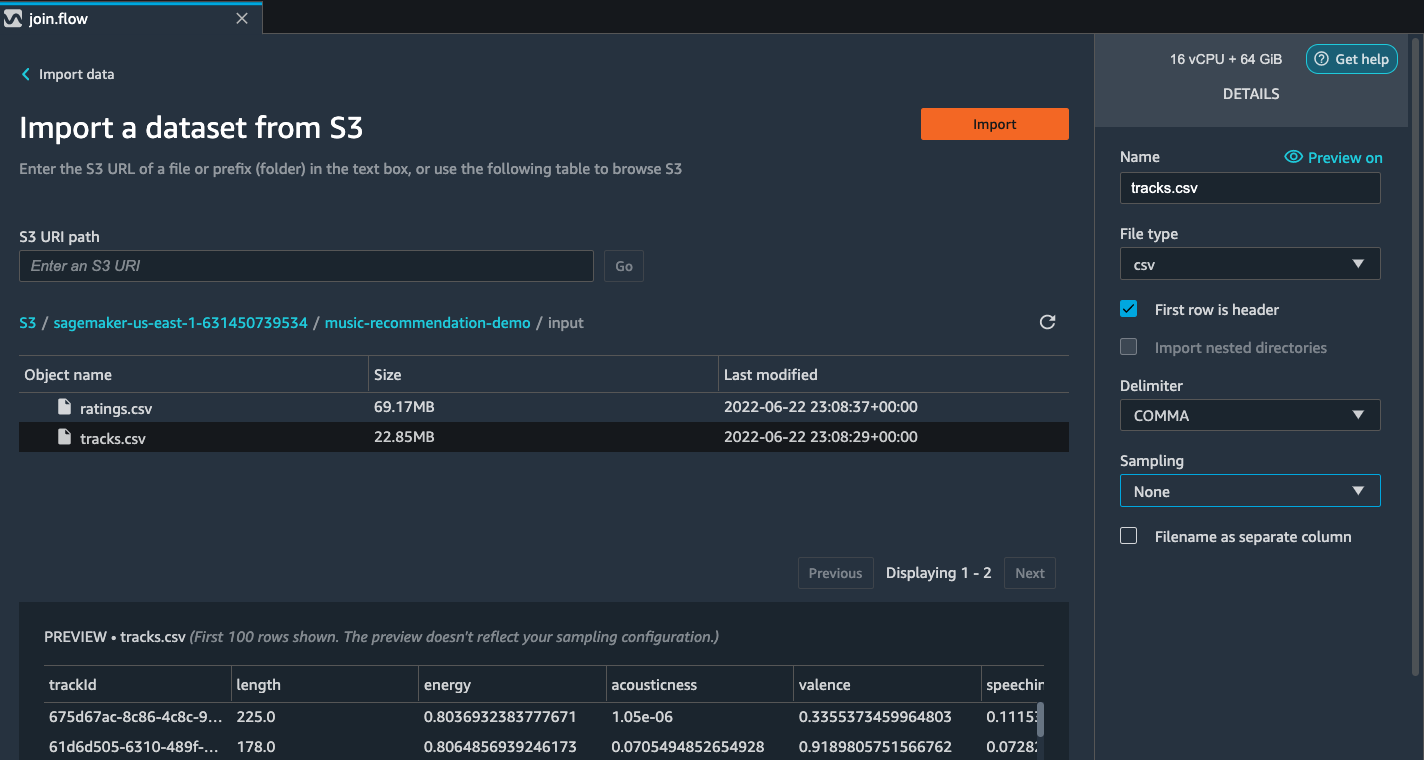Click the S3 URI path input field
This screenshot has height=760, width=1424.
point(306,266)
